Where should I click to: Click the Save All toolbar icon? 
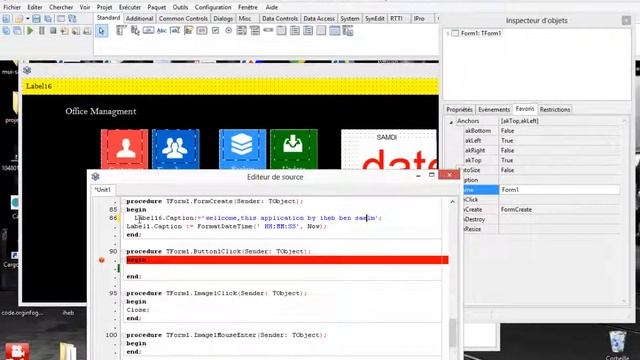point(48,19)
